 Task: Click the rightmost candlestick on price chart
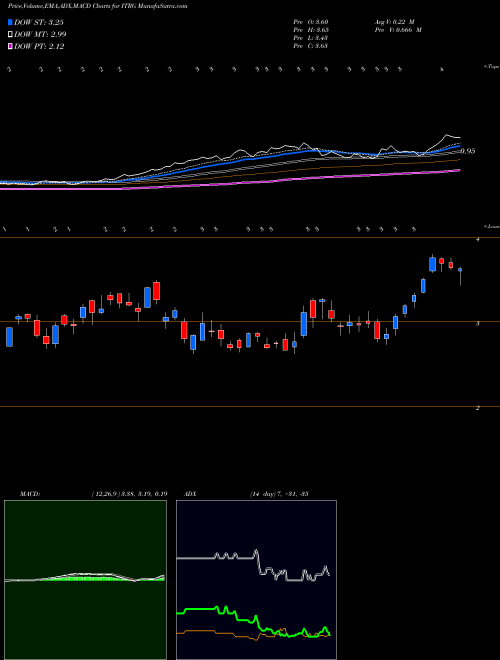point(460,274)
